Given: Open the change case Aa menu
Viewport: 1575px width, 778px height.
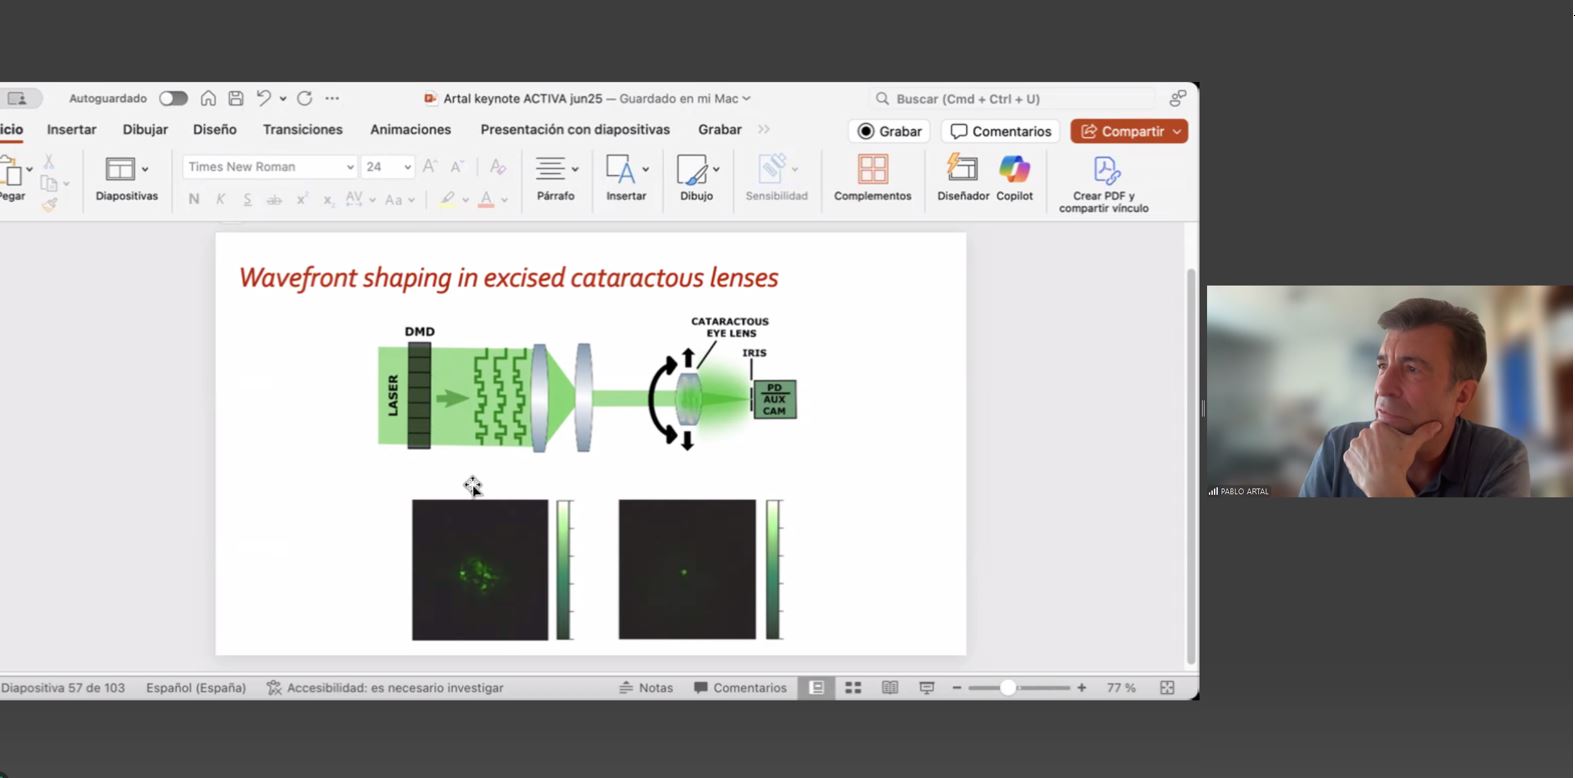Looking at the screenshot, I should pos(393,200).
